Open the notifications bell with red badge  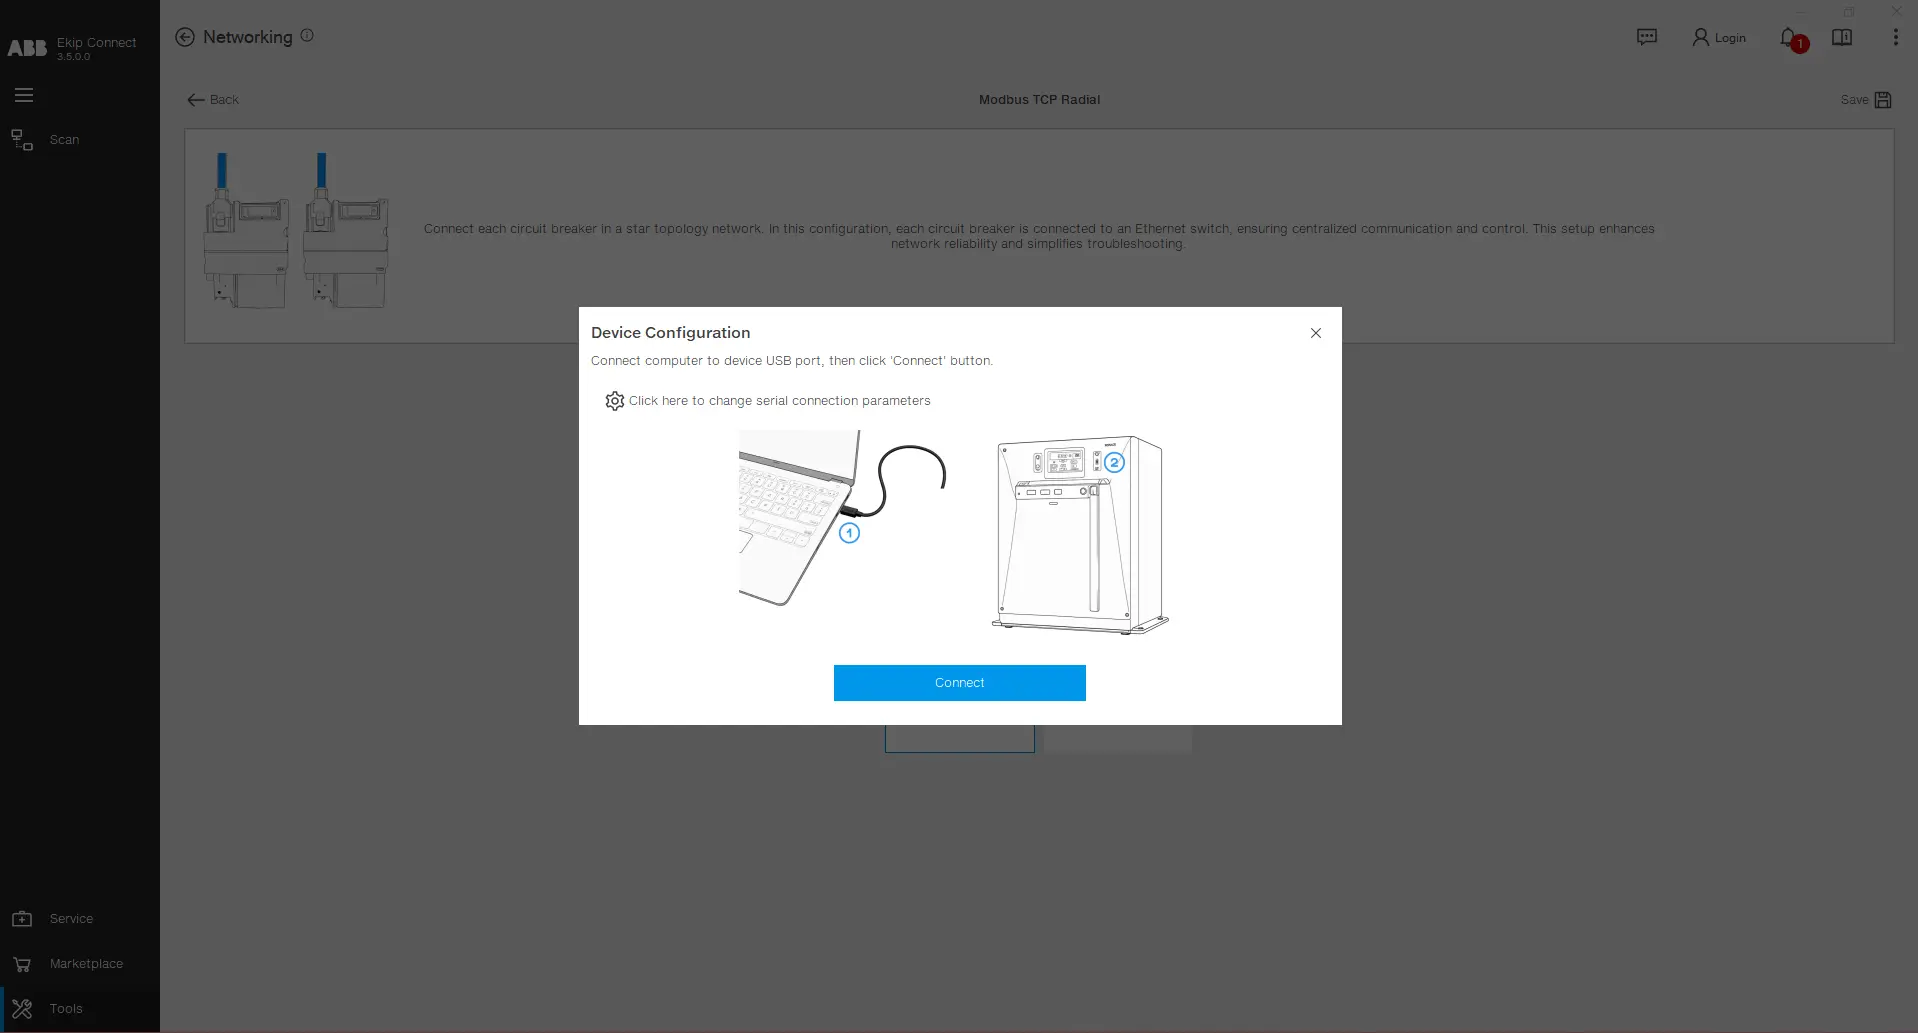pos(1789,38)
